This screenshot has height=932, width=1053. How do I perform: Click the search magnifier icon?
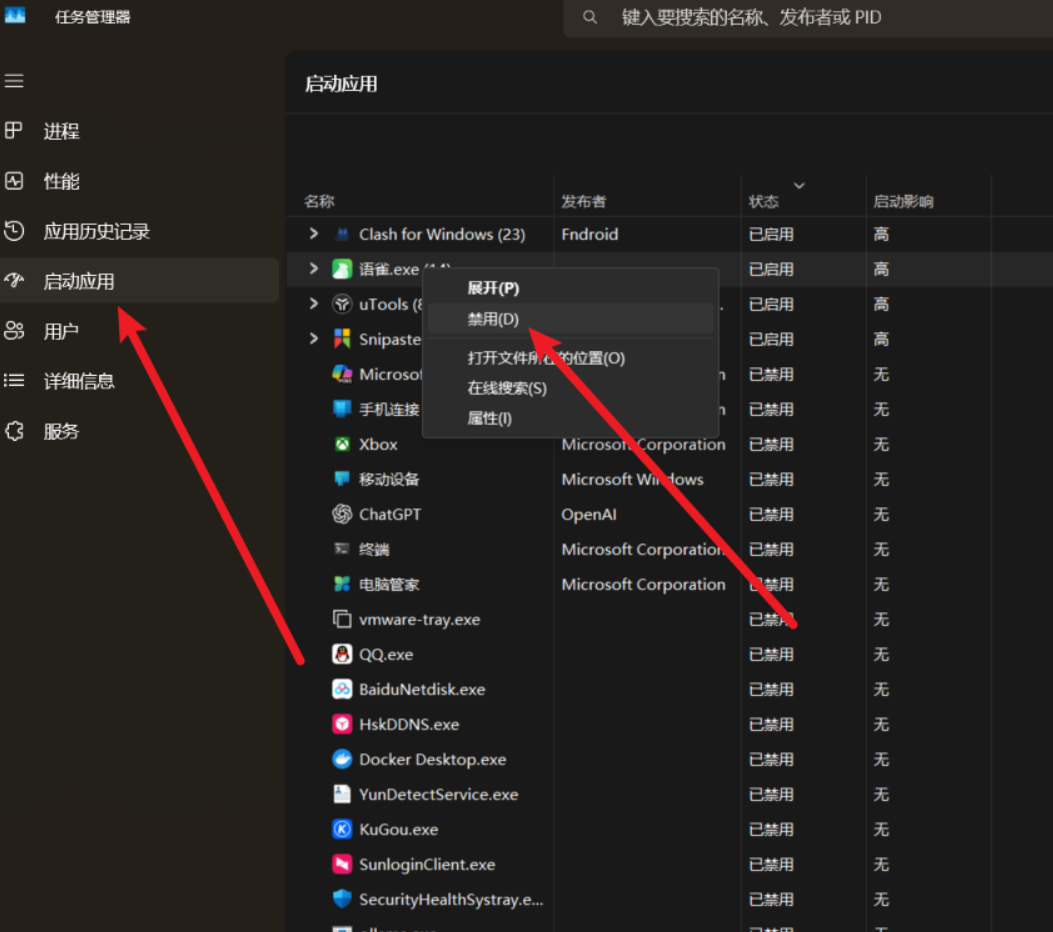[x=590, y=17]
